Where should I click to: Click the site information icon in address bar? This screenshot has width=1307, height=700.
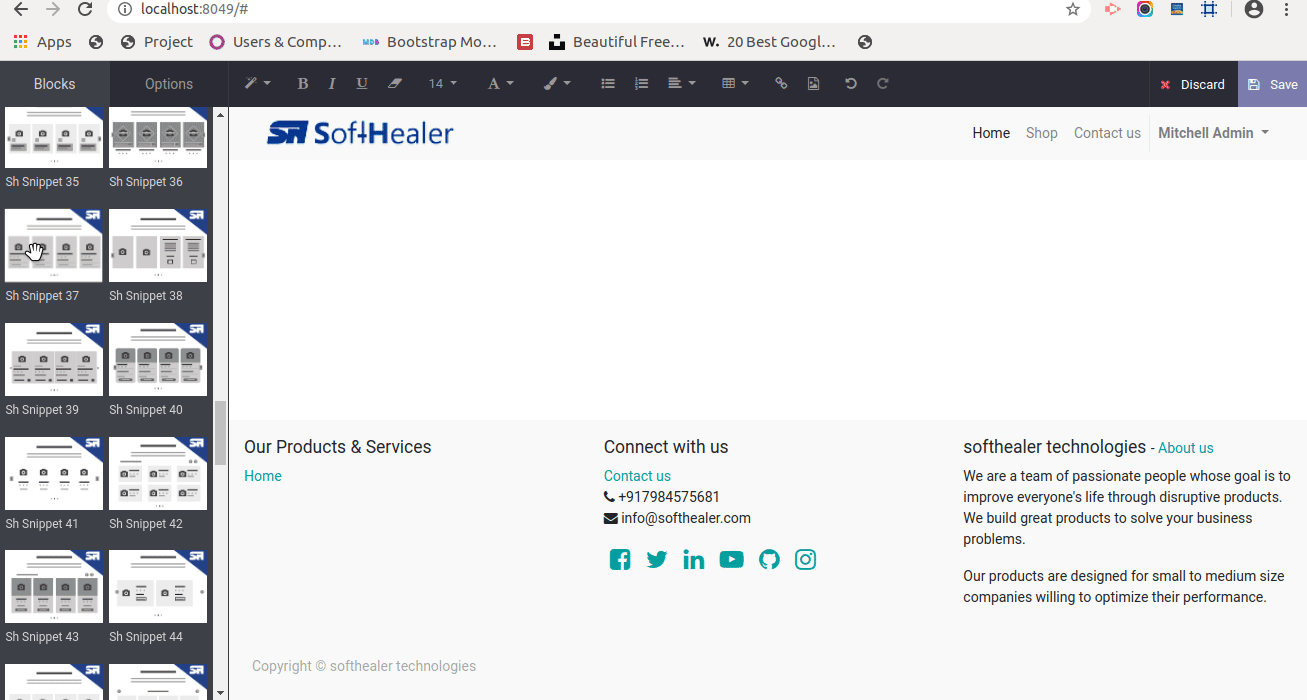pos(125,9)
